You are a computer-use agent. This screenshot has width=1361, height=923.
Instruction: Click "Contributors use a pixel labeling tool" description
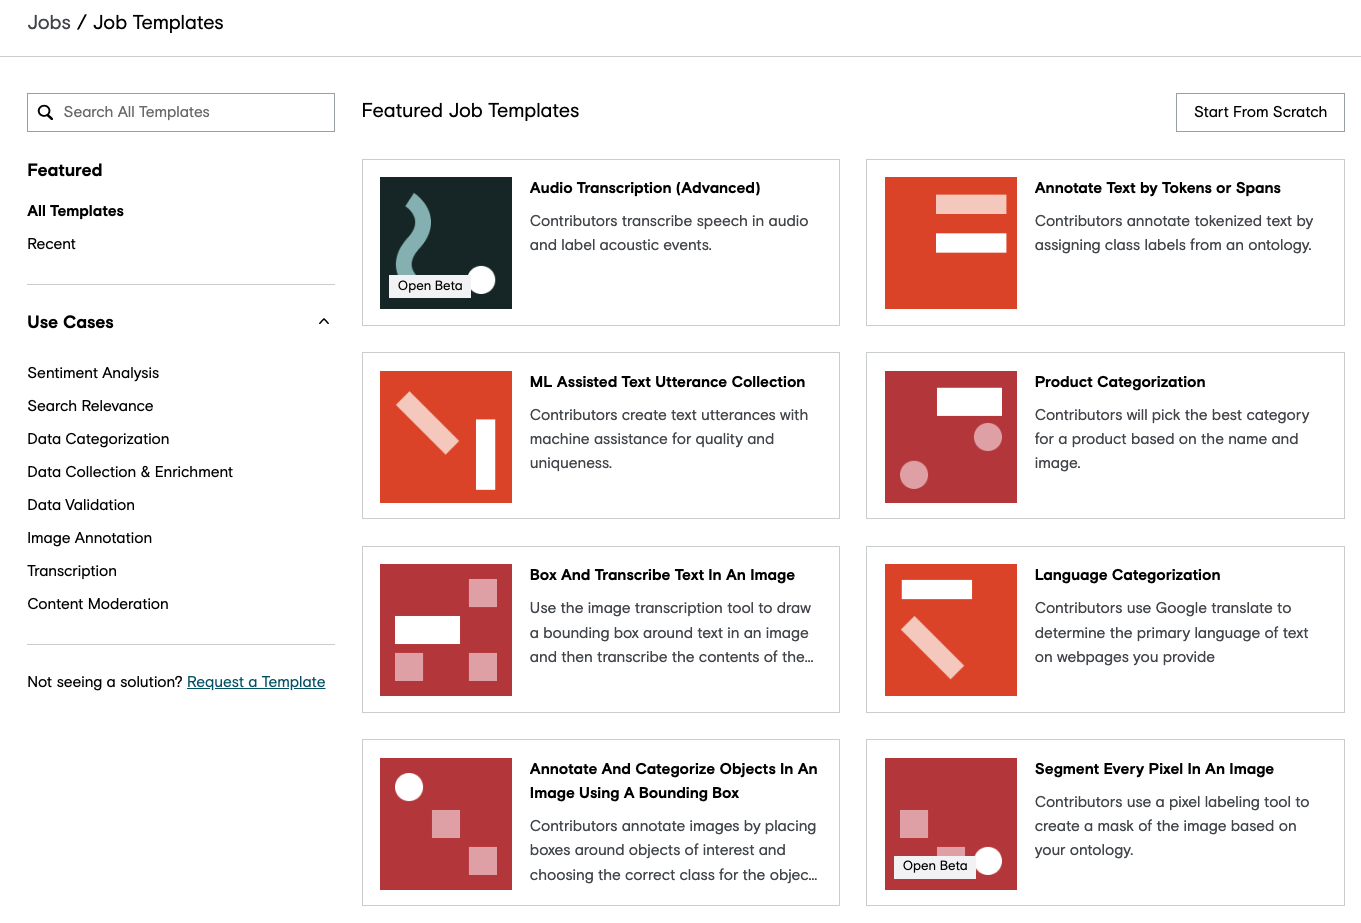click(x=1172, y=826)
